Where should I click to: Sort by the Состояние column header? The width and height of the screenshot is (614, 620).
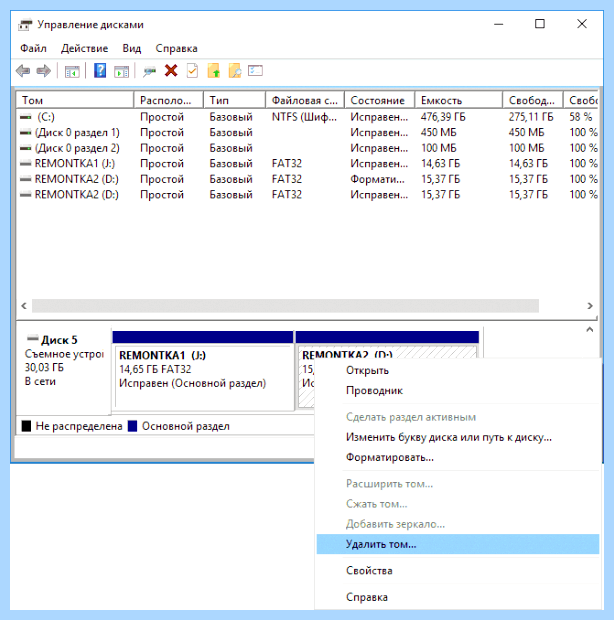click(380, 100)
